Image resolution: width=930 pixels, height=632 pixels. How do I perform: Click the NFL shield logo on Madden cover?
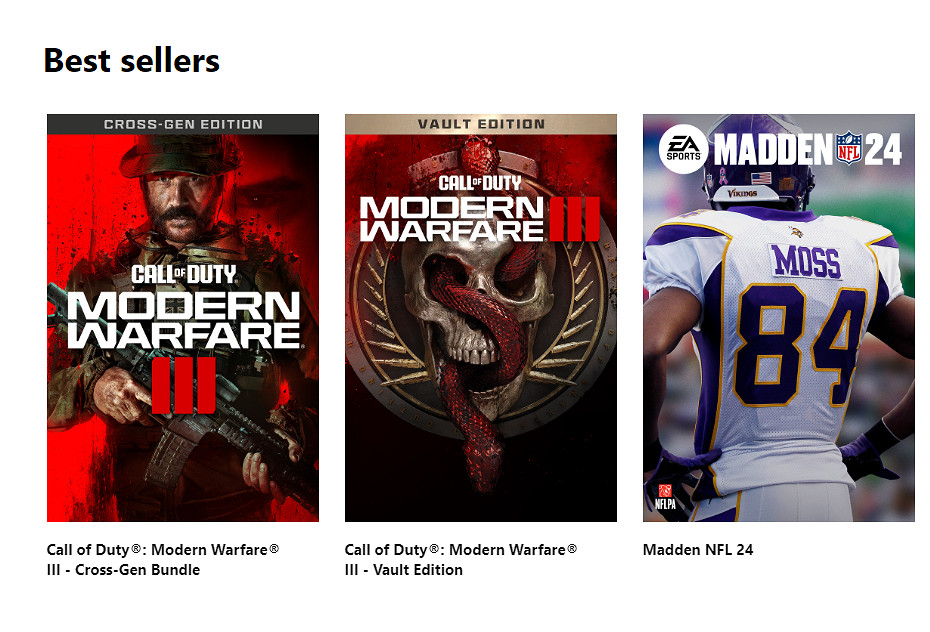point(849,148)
